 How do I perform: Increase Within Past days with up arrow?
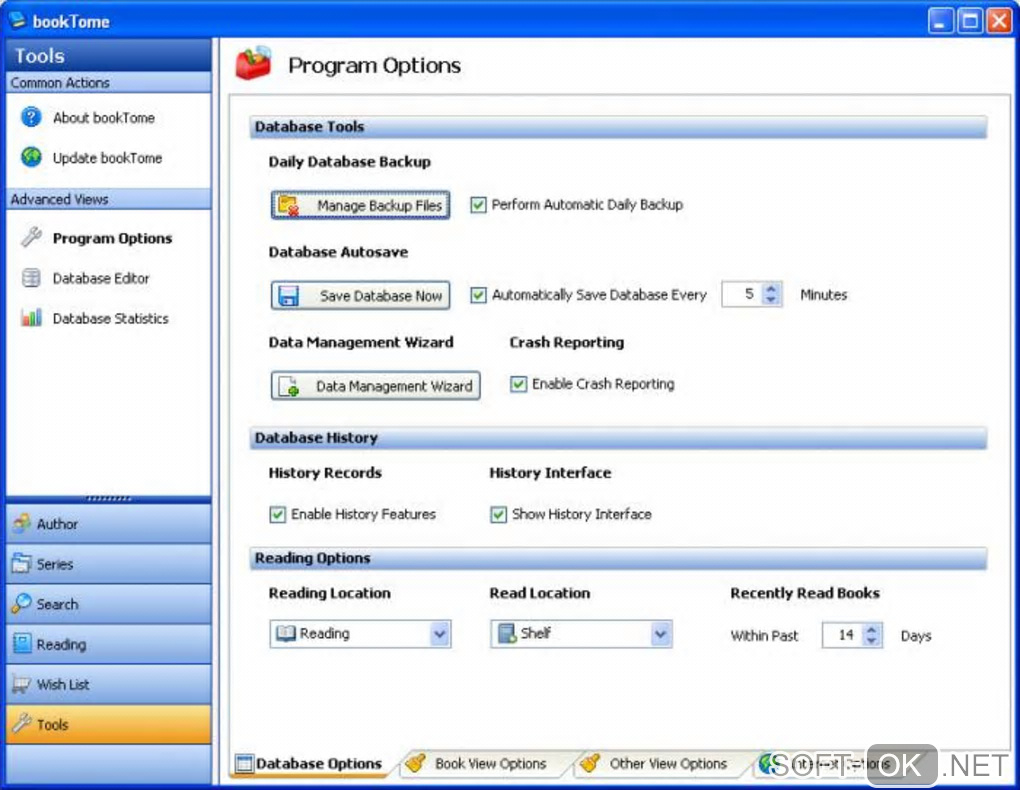coord(871,629)
